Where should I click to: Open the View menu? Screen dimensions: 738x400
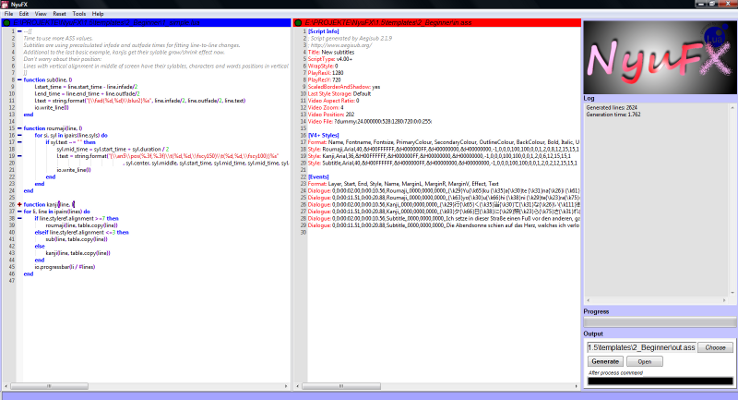(x=40, y=14)
